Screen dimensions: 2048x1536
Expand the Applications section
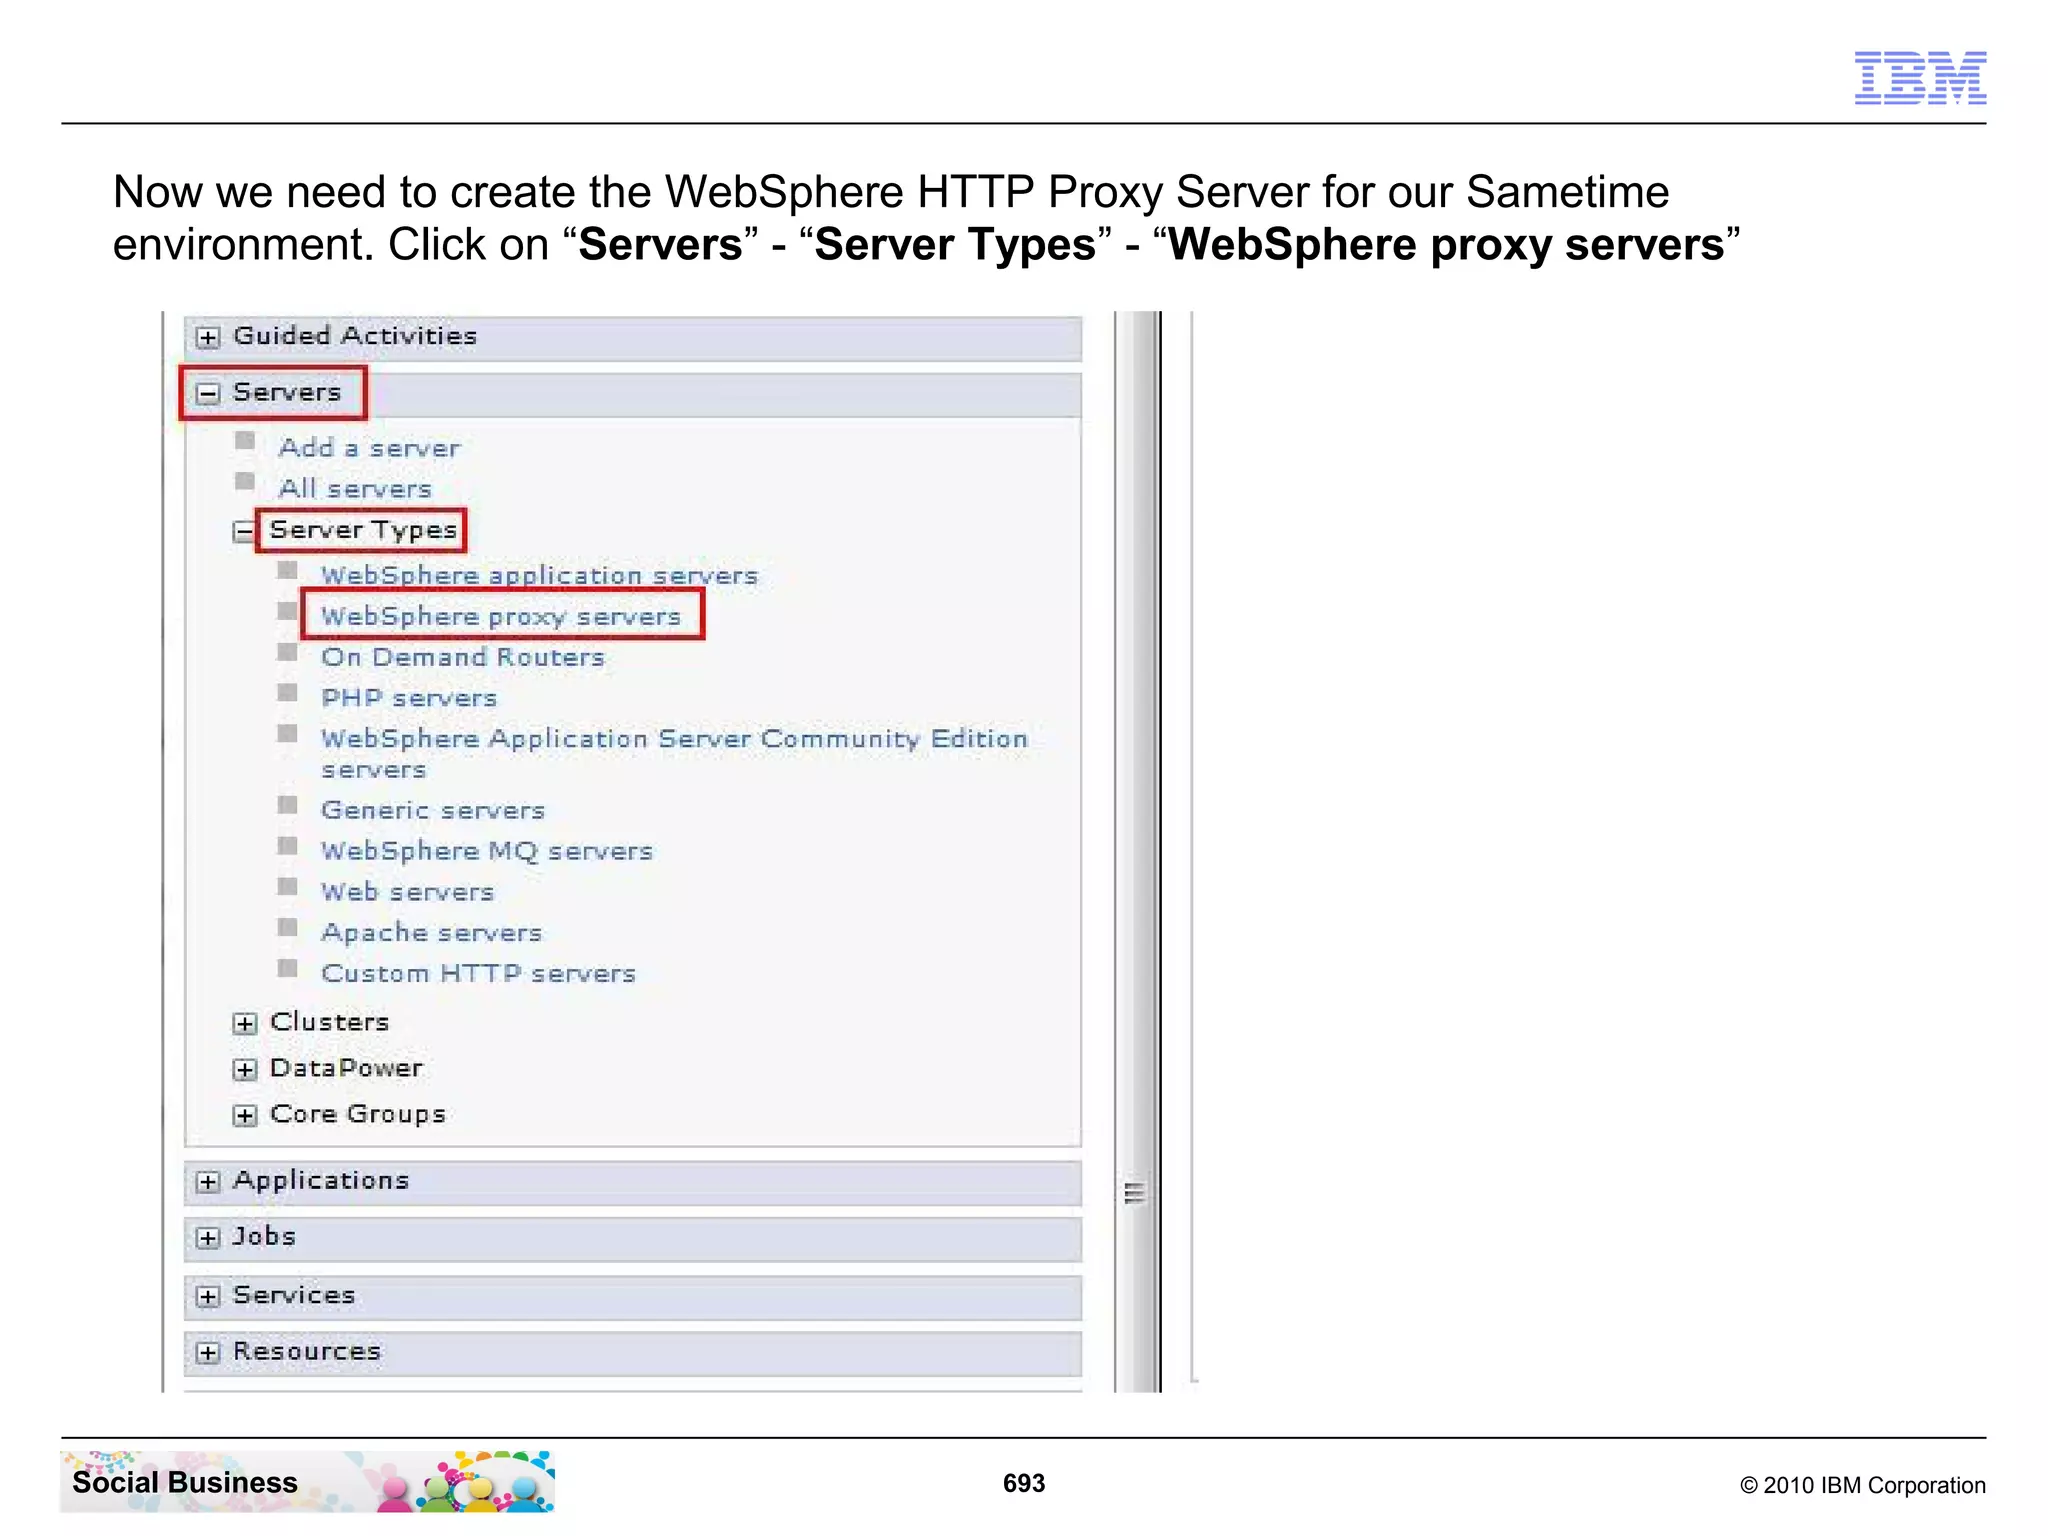pyautogui.click(x=208, y=1182)
